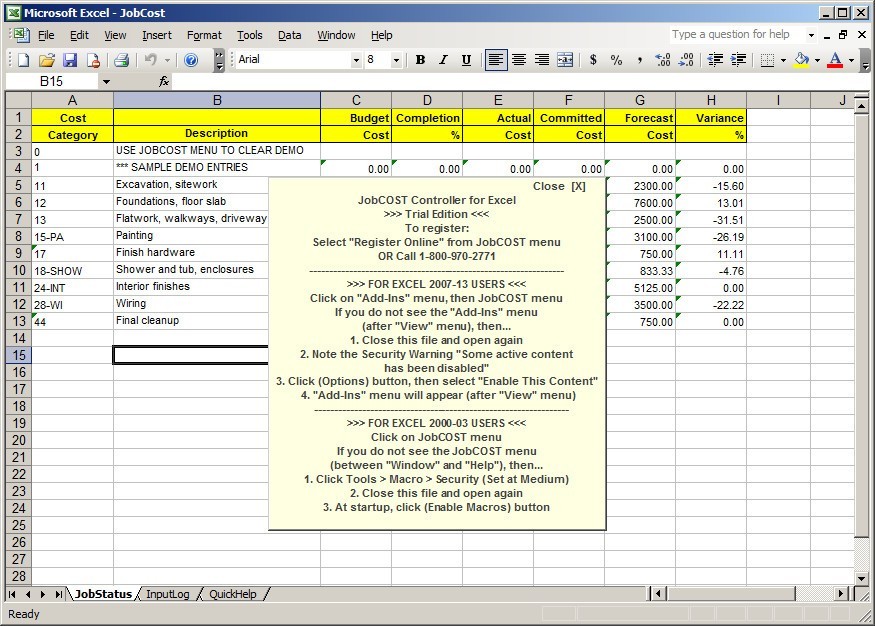875x626 pixels.
Task: Toggle Bold formatting
Action: [x=421, y=60]
